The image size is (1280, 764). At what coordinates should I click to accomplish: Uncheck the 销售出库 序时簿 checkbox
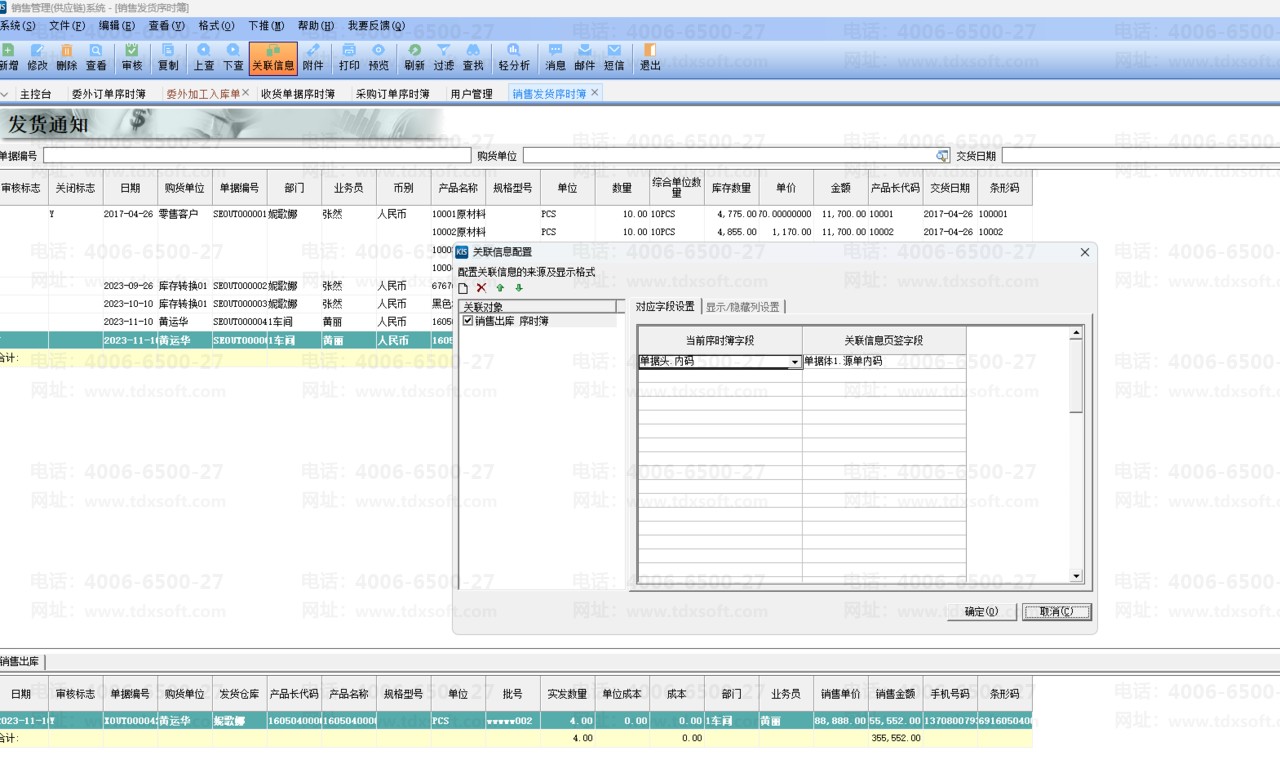[x=468, y=321]
